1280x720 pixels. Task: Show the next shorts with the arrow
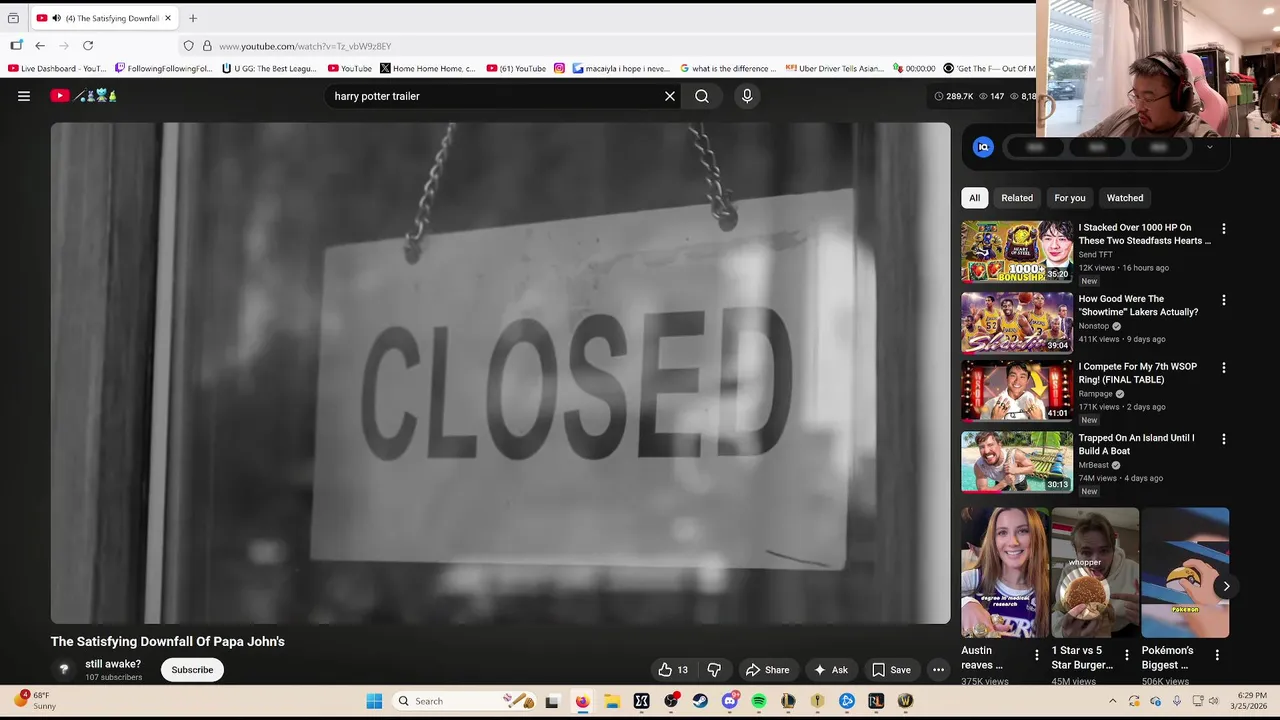point(1226,587)
